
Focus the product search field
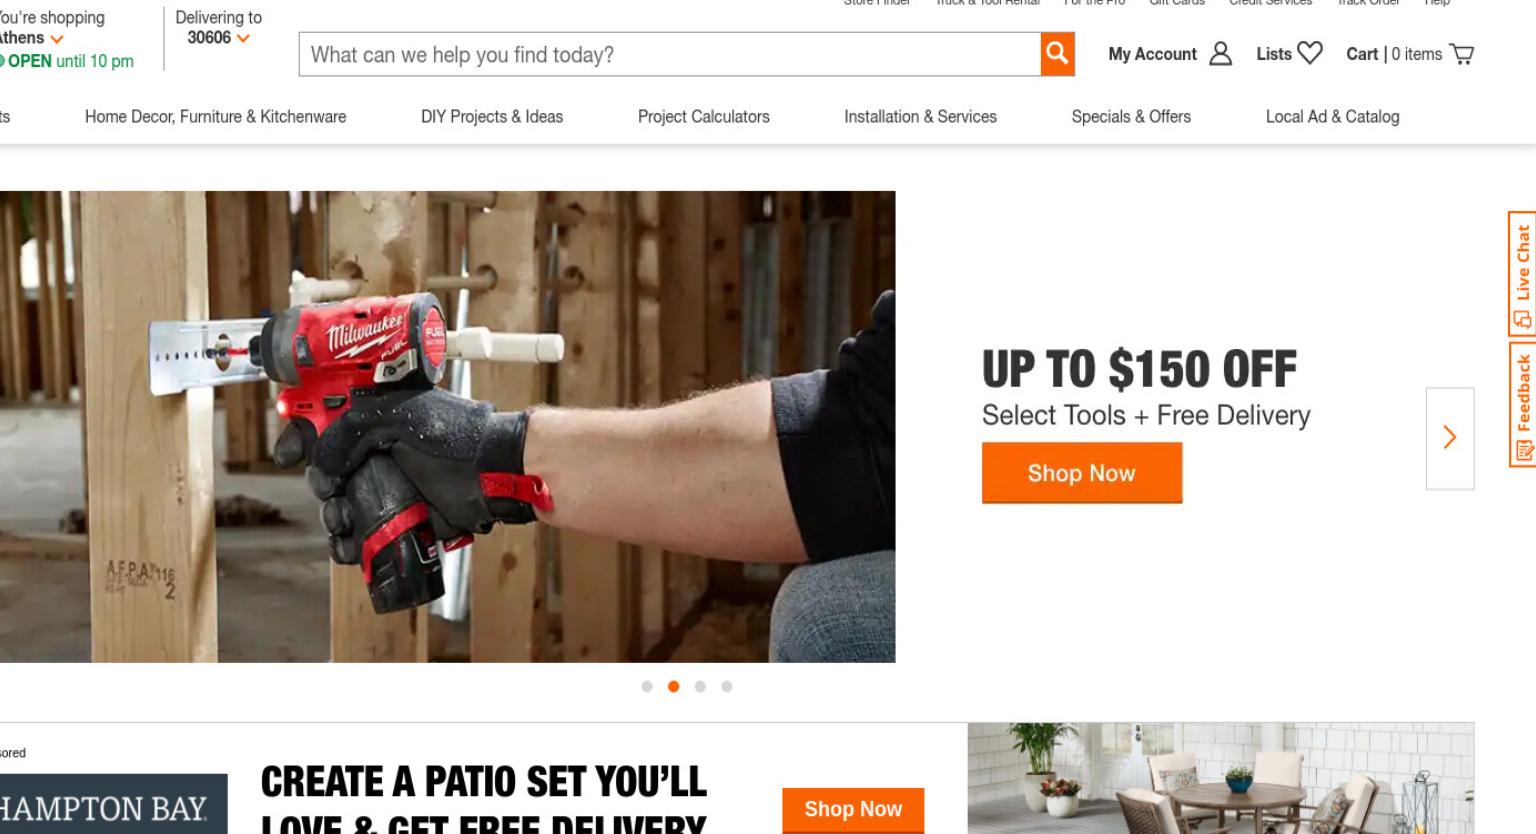[670, 54]
